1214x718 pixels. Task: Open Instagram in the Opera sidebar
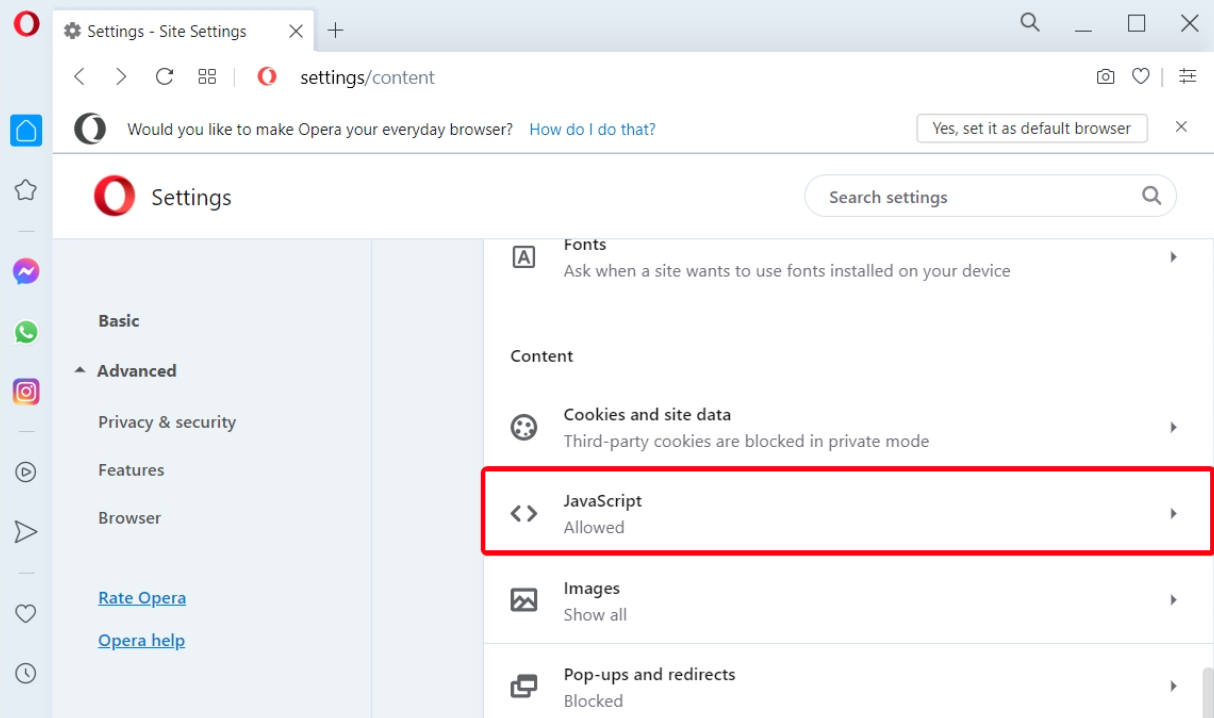[26, 392]
